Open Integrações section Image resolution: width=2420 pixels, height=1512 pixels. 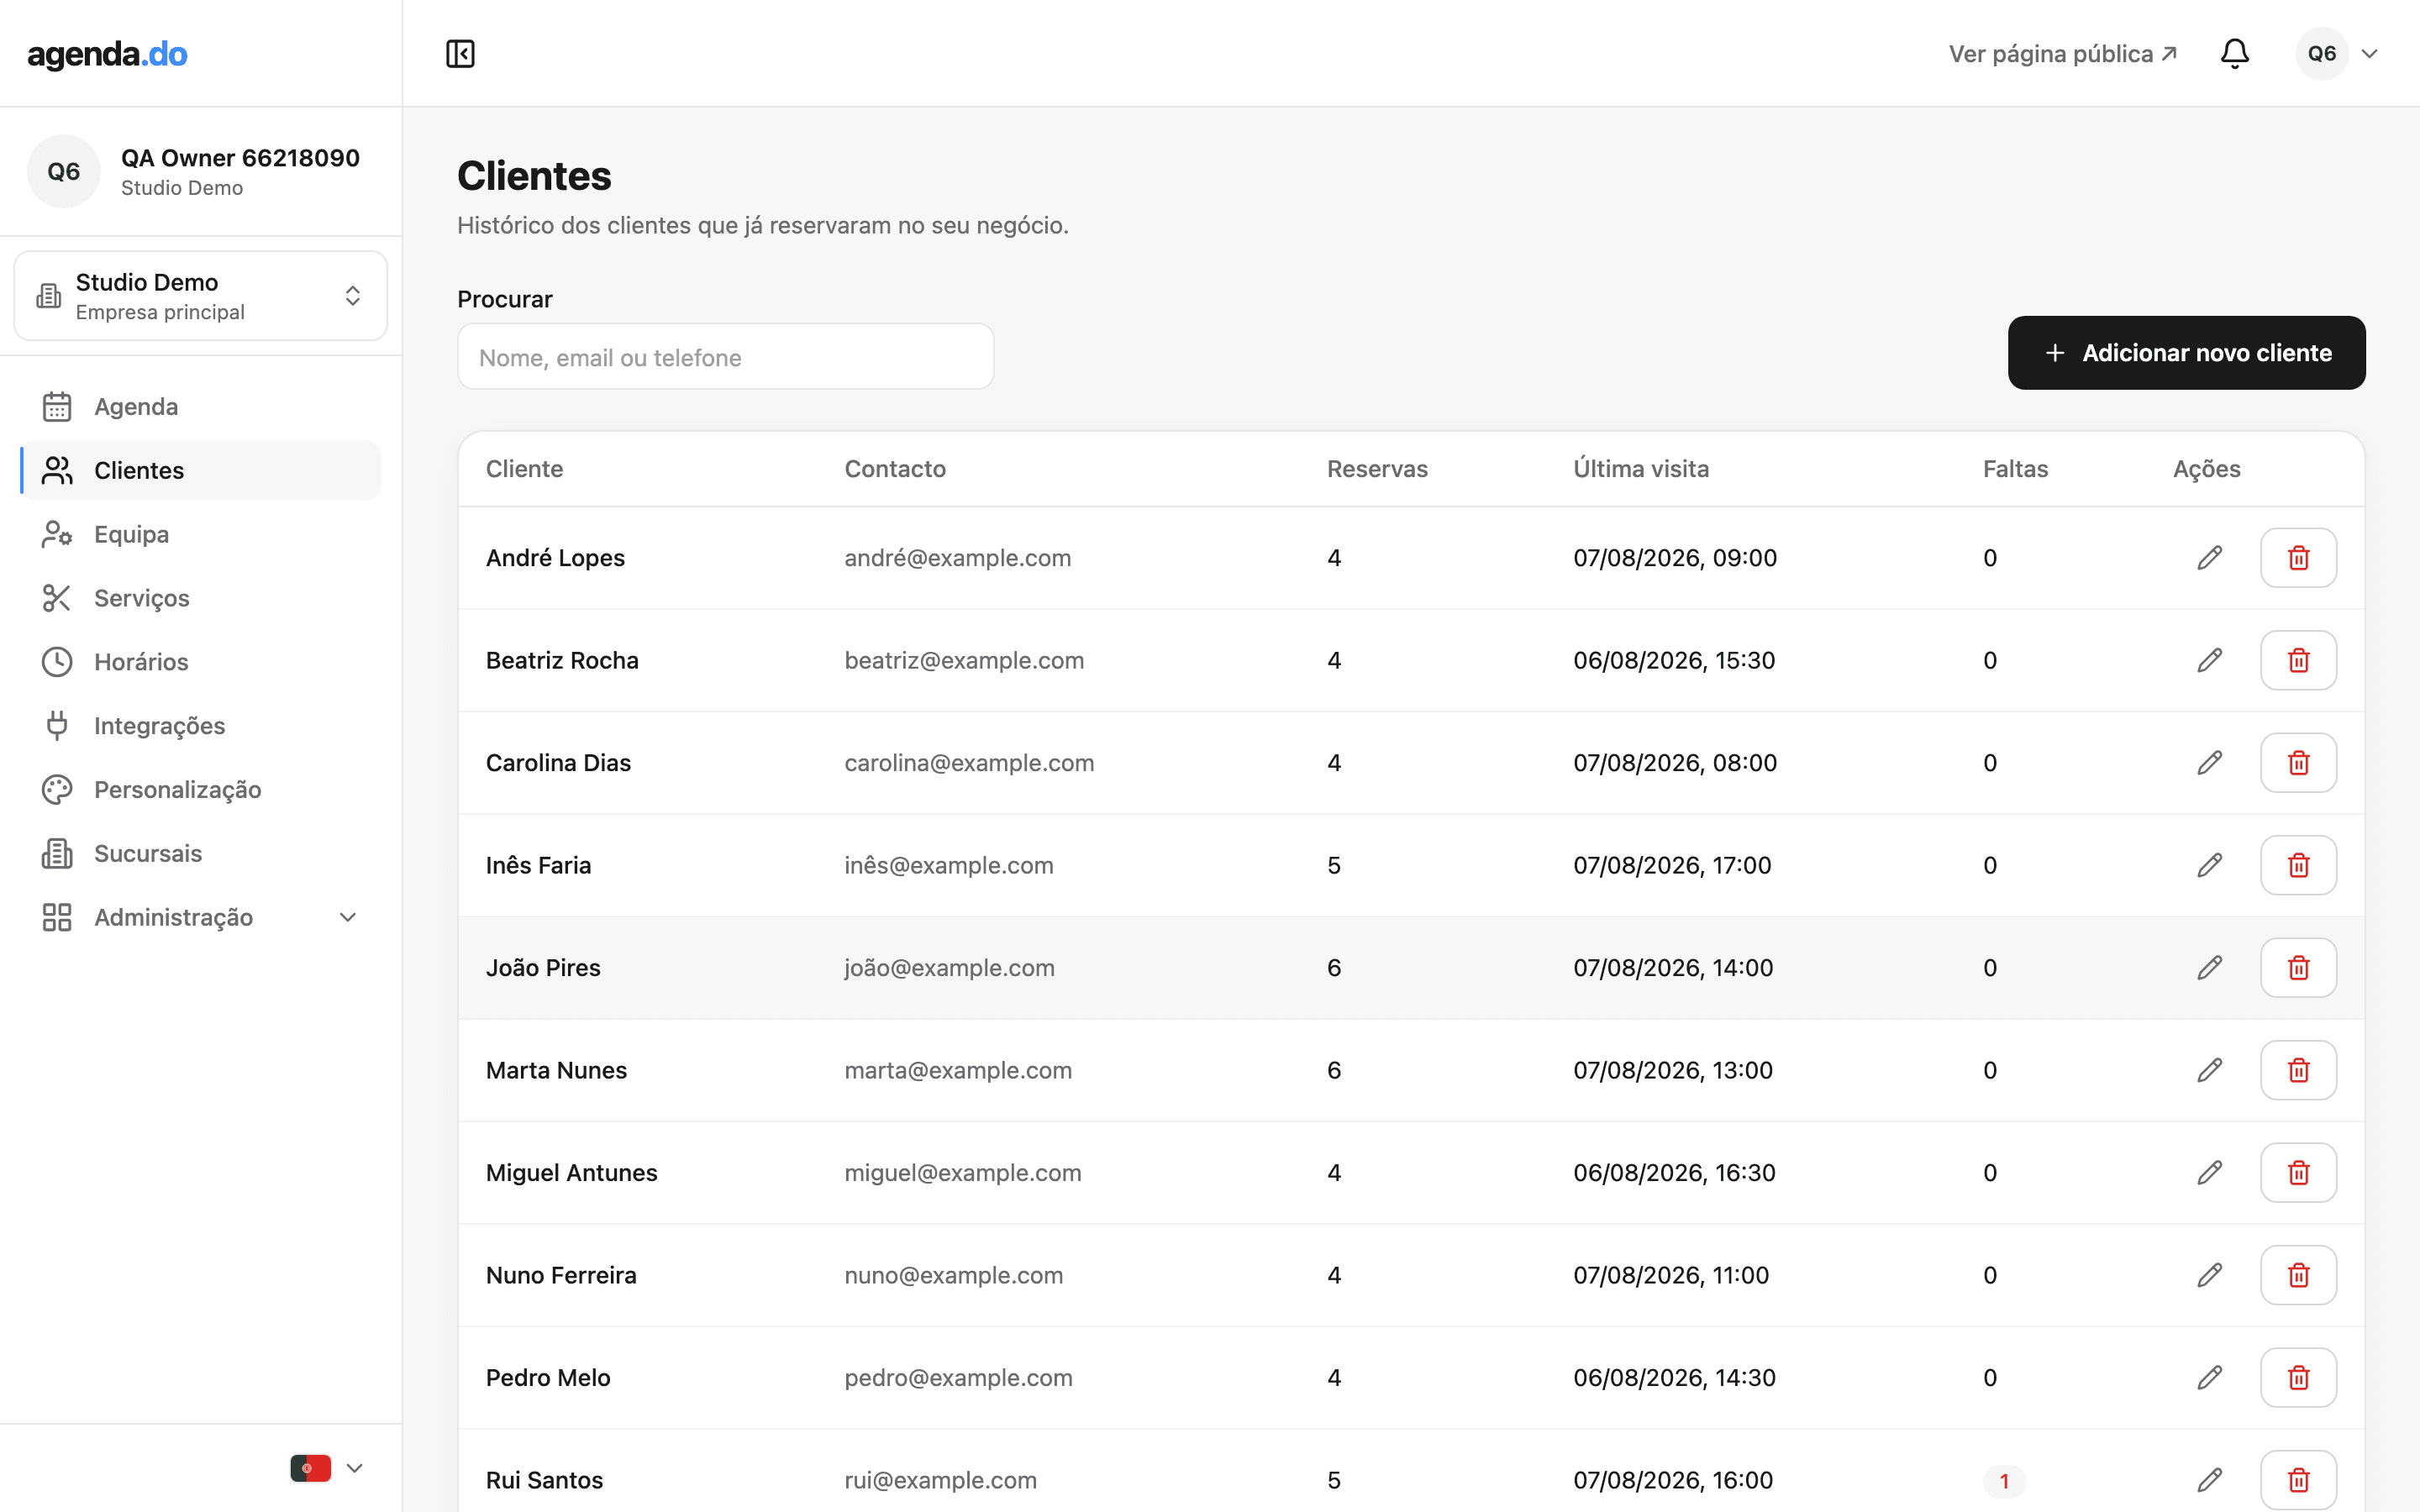click(x=201, y=726)
